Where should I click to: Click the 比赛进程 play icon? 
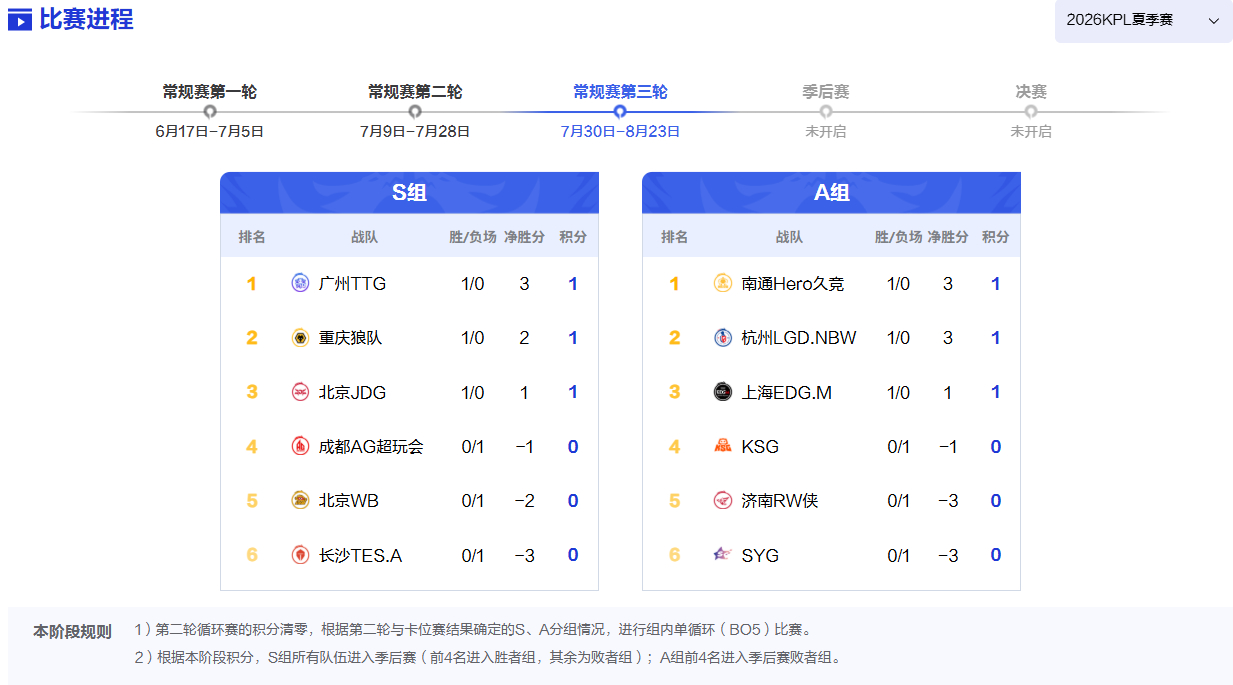click(20, 19)
